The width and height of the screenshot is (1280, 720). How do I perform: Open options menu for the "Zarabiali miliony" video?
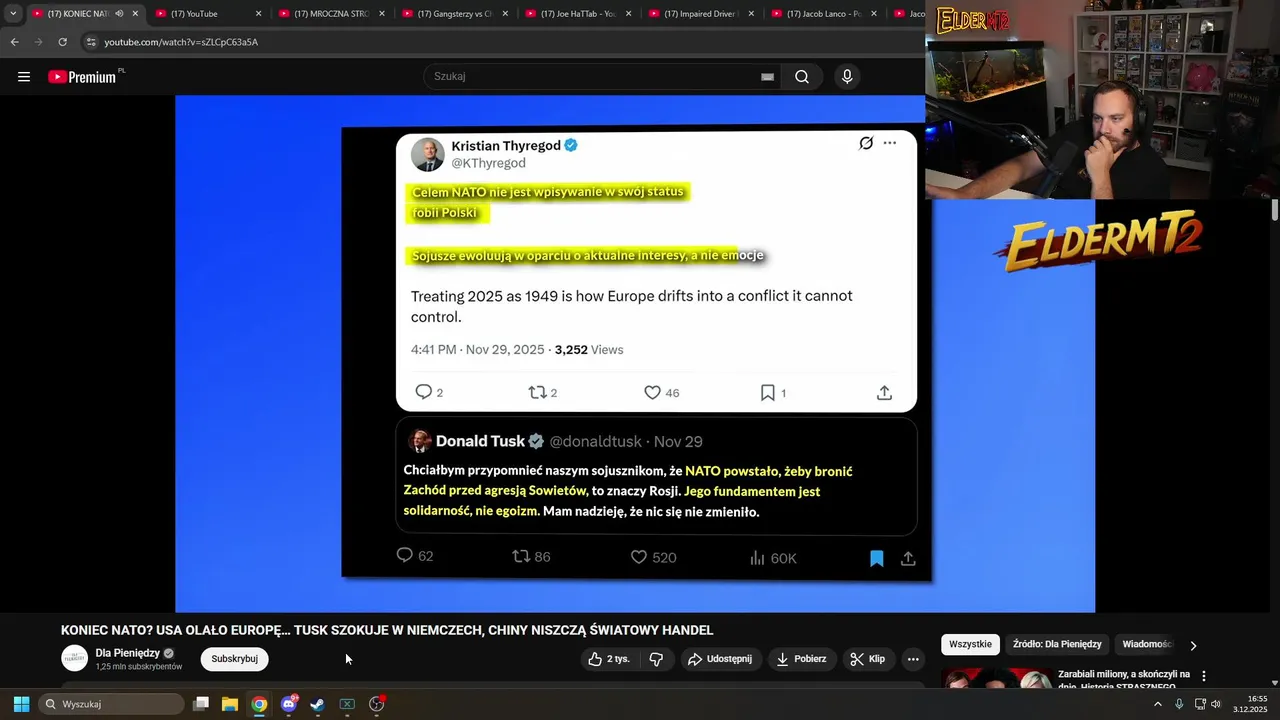pyautogui.click(x=1204, y=676)
